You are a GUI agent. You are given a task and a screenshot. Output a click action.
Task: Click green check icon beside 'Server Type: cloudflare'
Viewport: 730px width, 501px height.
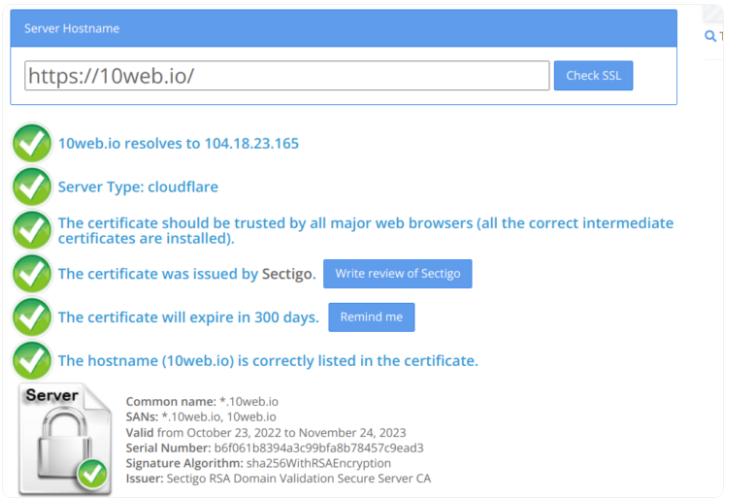[x=32, y=187]
